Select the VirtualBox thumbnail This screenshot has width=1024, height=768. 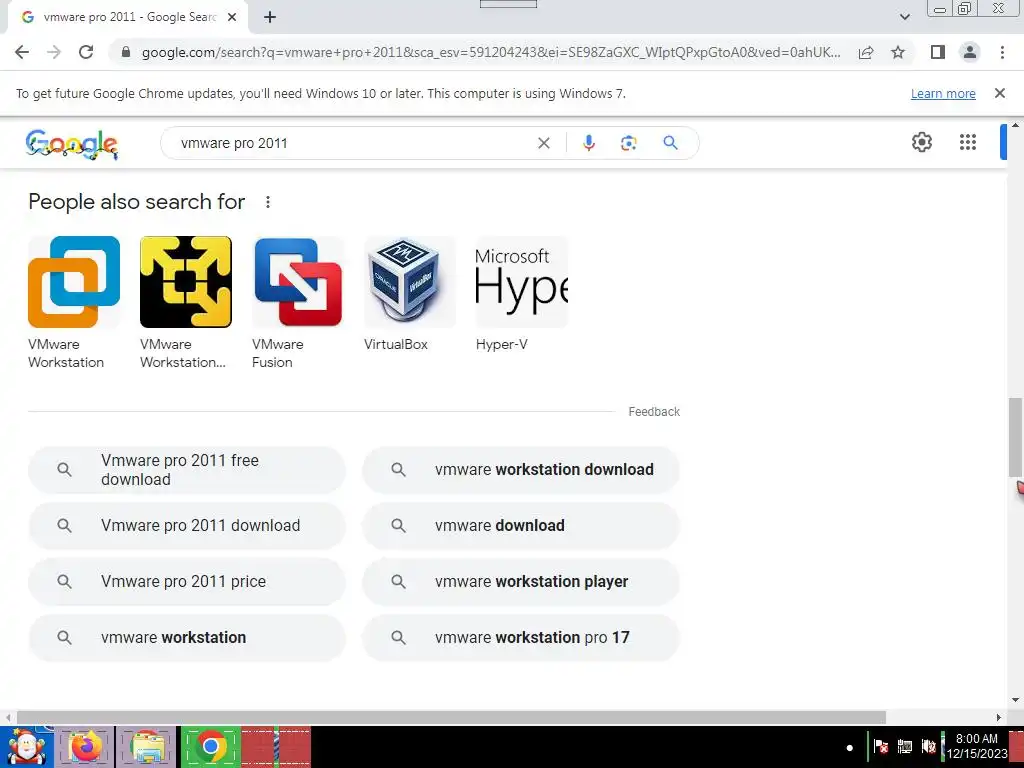point(409,282)
